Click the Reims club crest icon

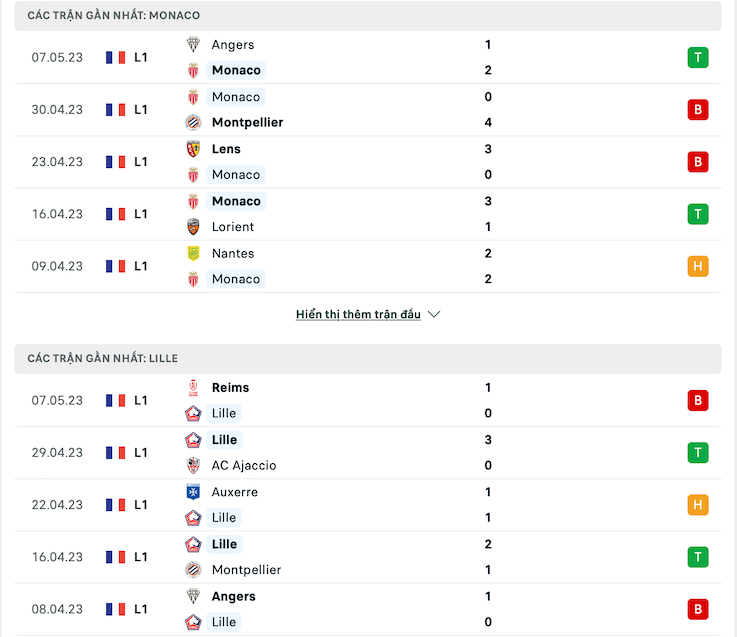193,388
